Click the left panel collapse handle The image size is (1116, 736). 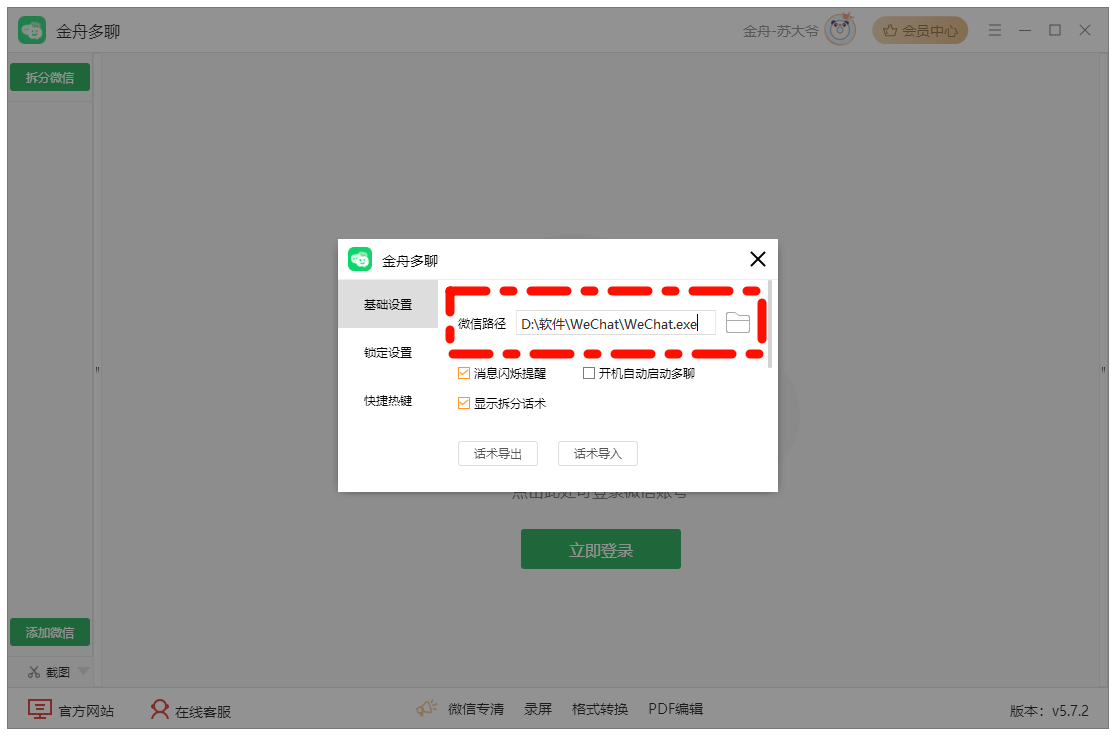(97, 369)
